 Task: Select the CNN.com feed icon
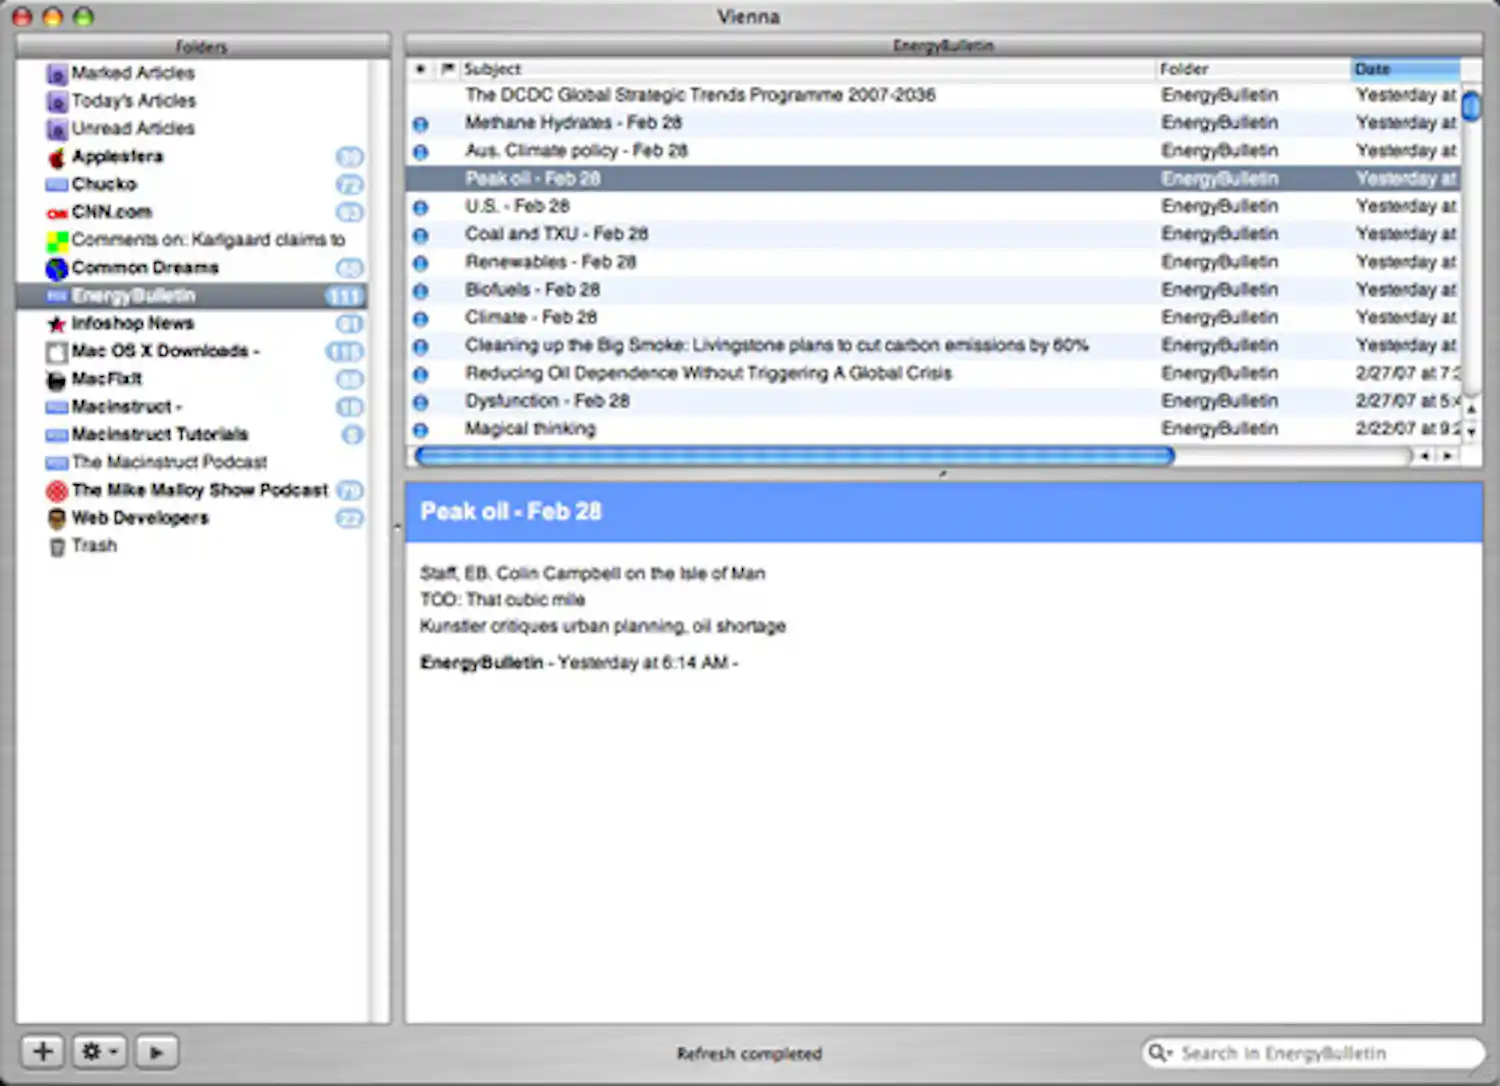[x=57, y=211]
